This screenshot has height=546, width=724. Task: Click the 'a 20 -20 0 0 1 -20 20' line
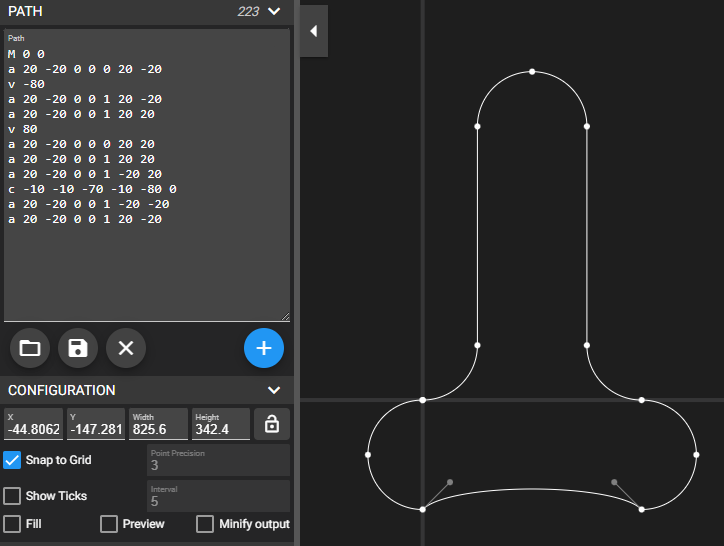85,174
